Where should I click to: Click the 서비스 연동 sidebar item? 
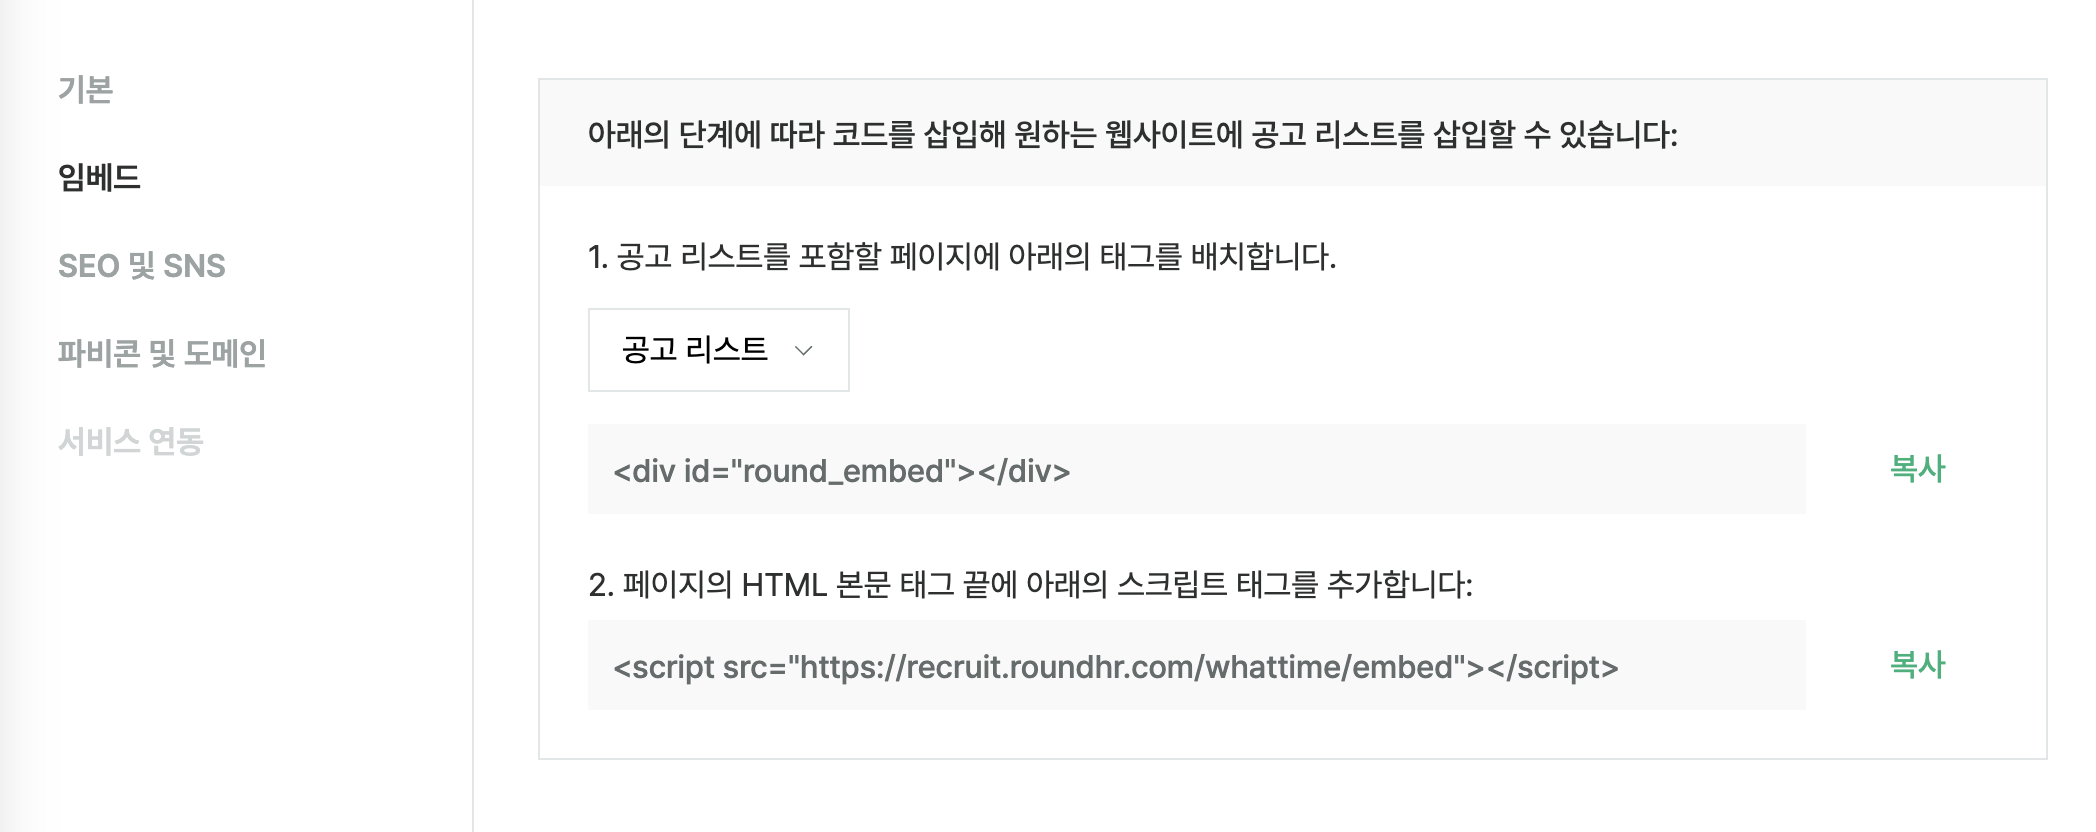point(131,441)
